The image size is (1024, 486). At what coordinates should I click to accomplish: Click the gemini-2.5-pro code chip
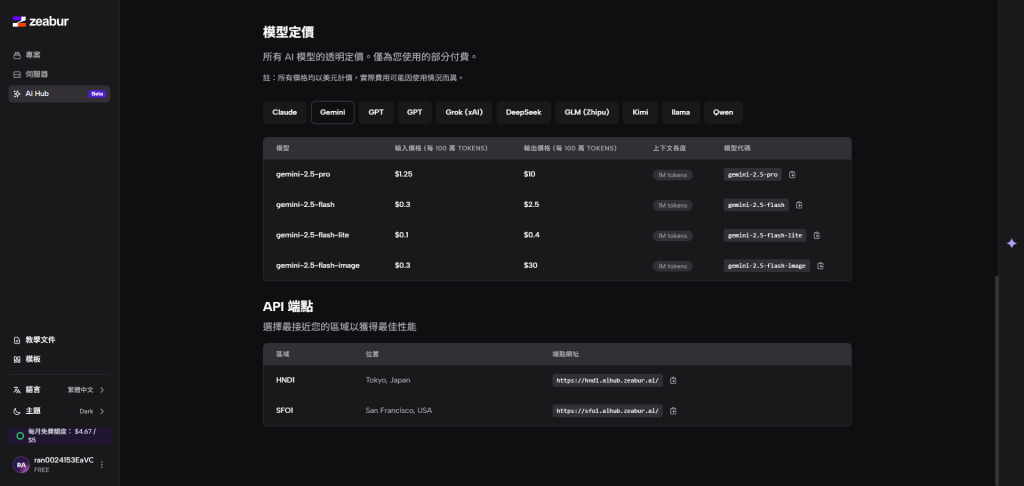coord(752,175)
